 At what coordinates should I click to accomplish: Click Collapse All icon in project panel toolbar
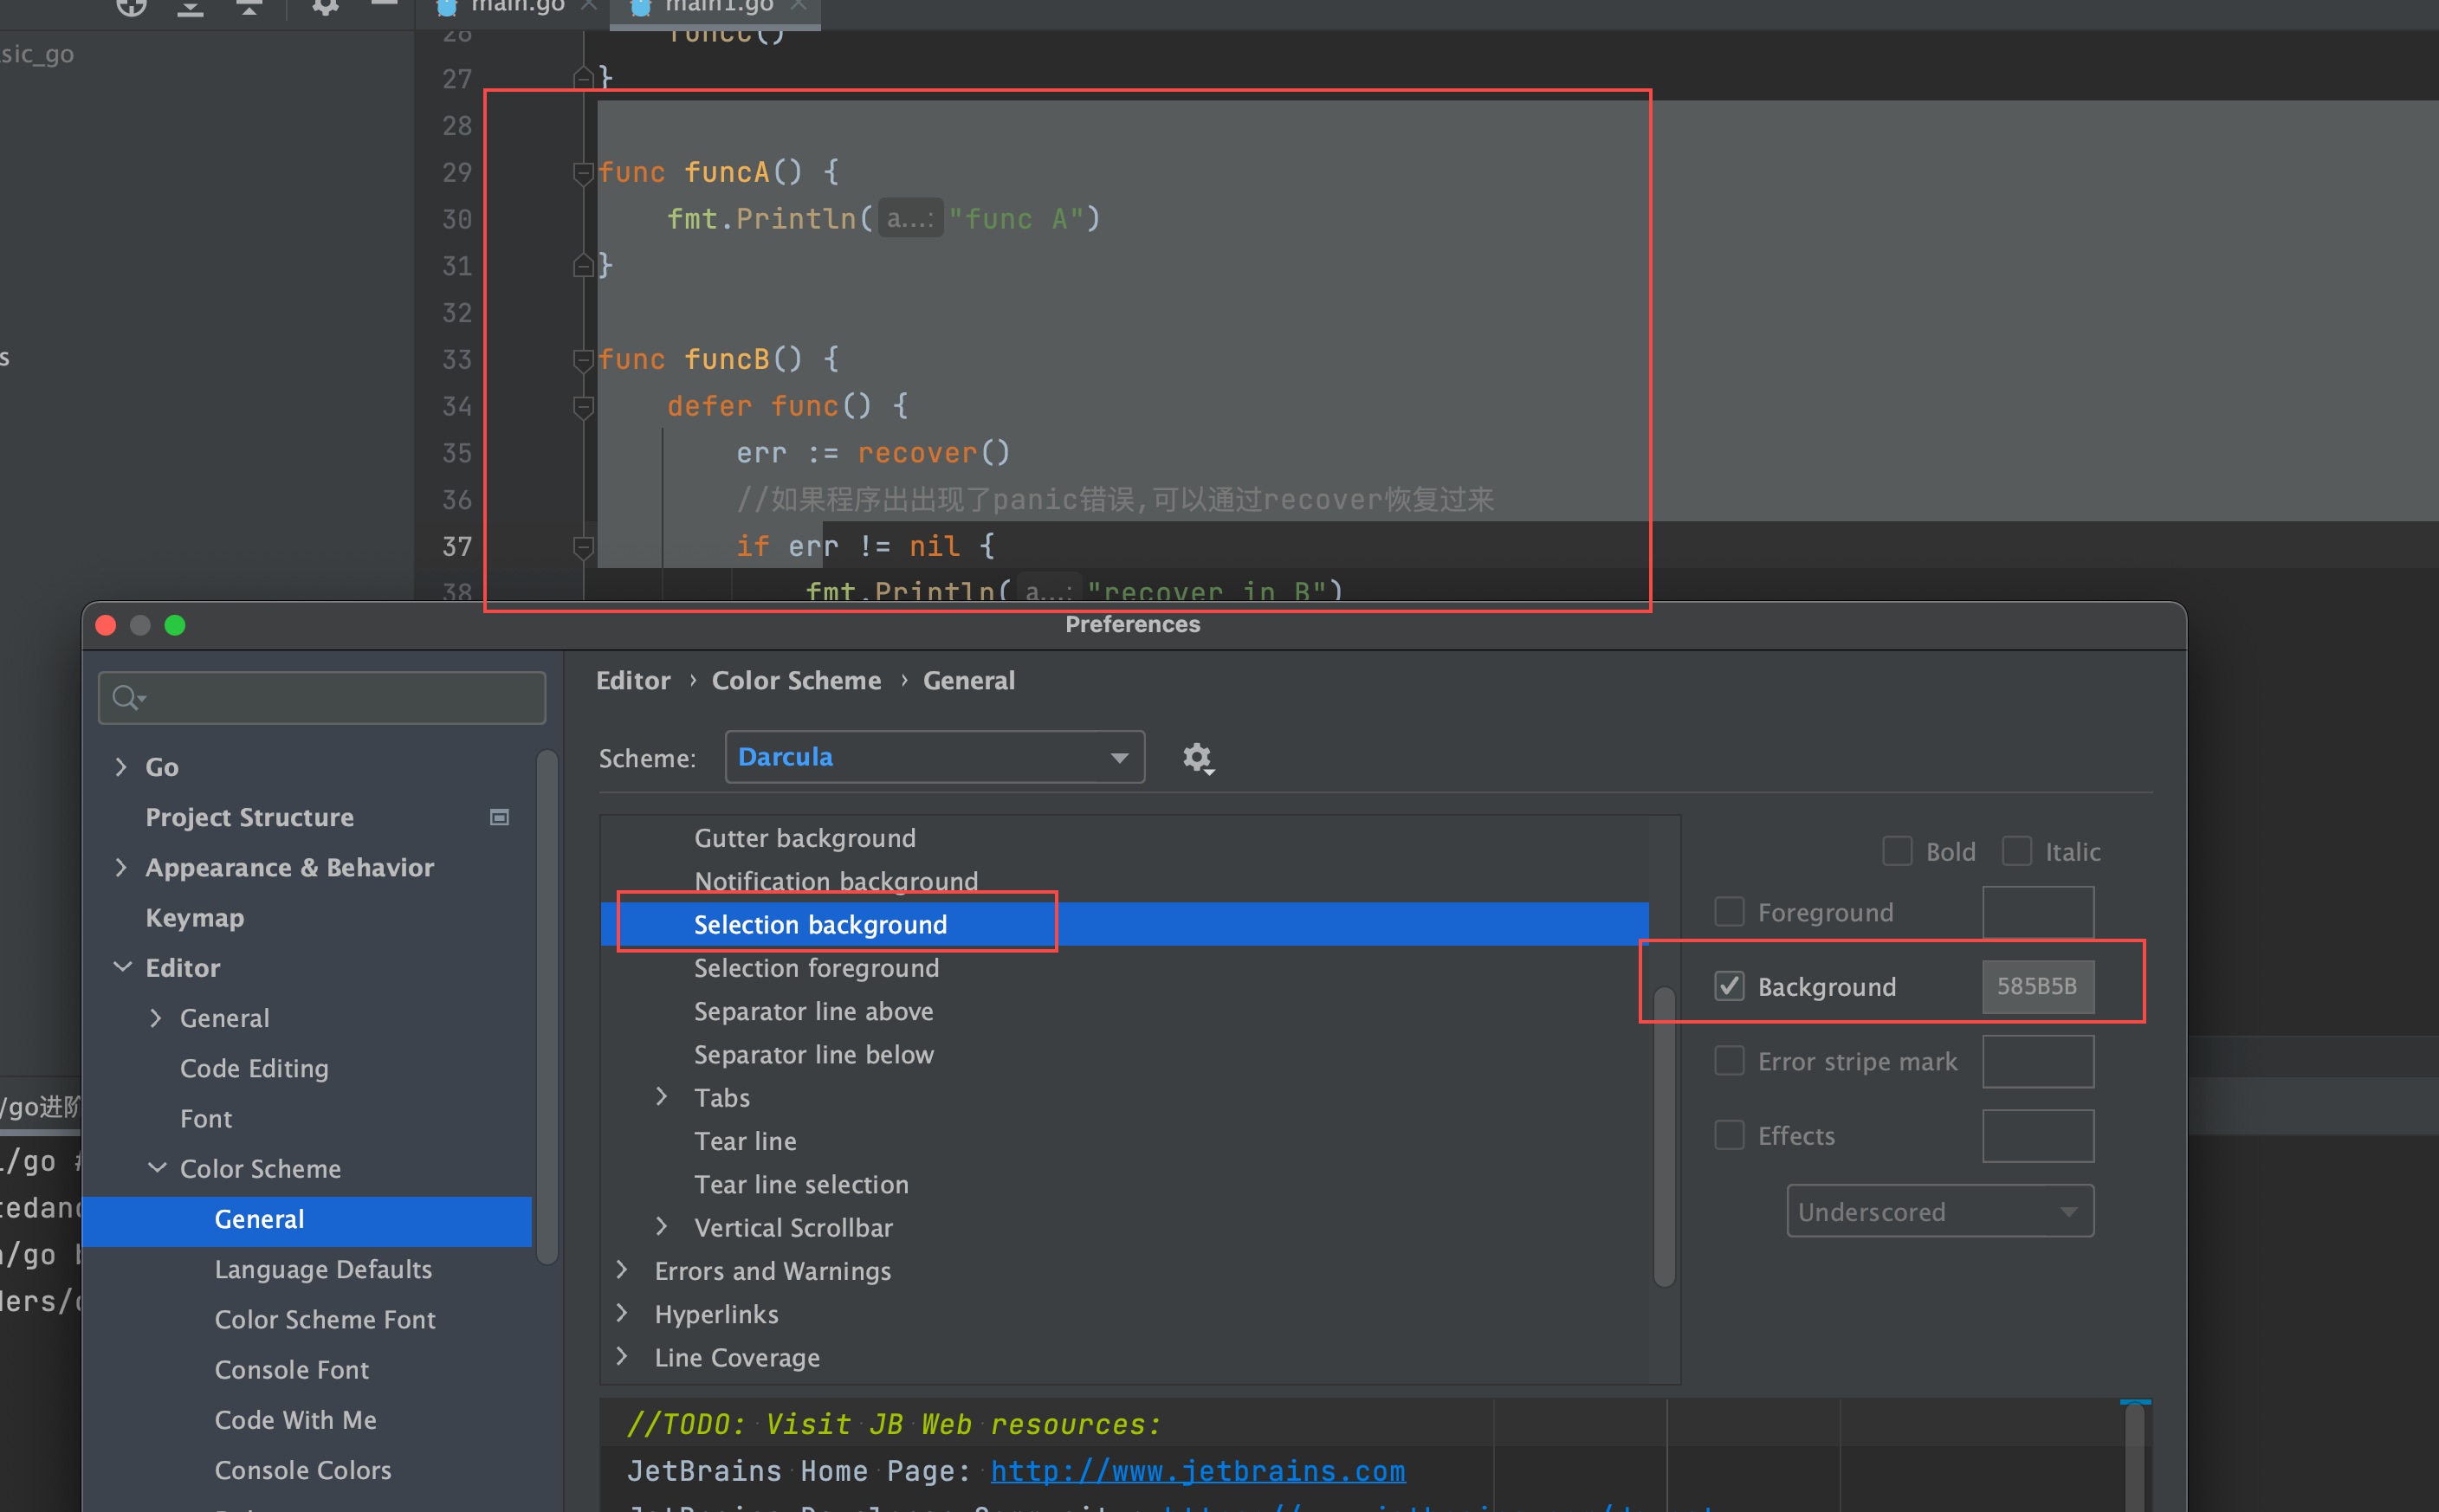(x=249, y=8)
